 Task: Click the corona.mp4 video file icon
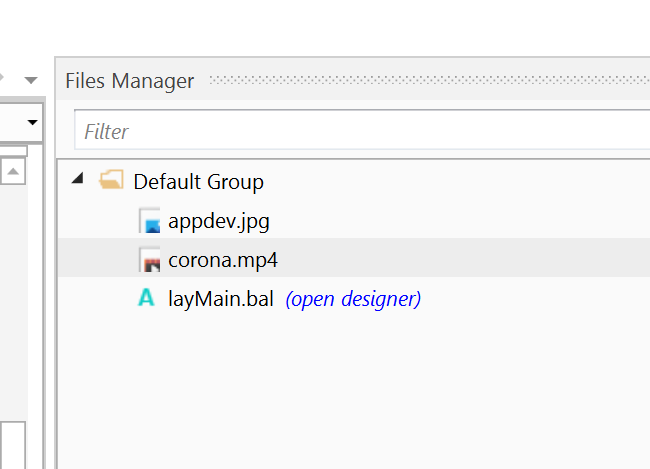(150, 261)
